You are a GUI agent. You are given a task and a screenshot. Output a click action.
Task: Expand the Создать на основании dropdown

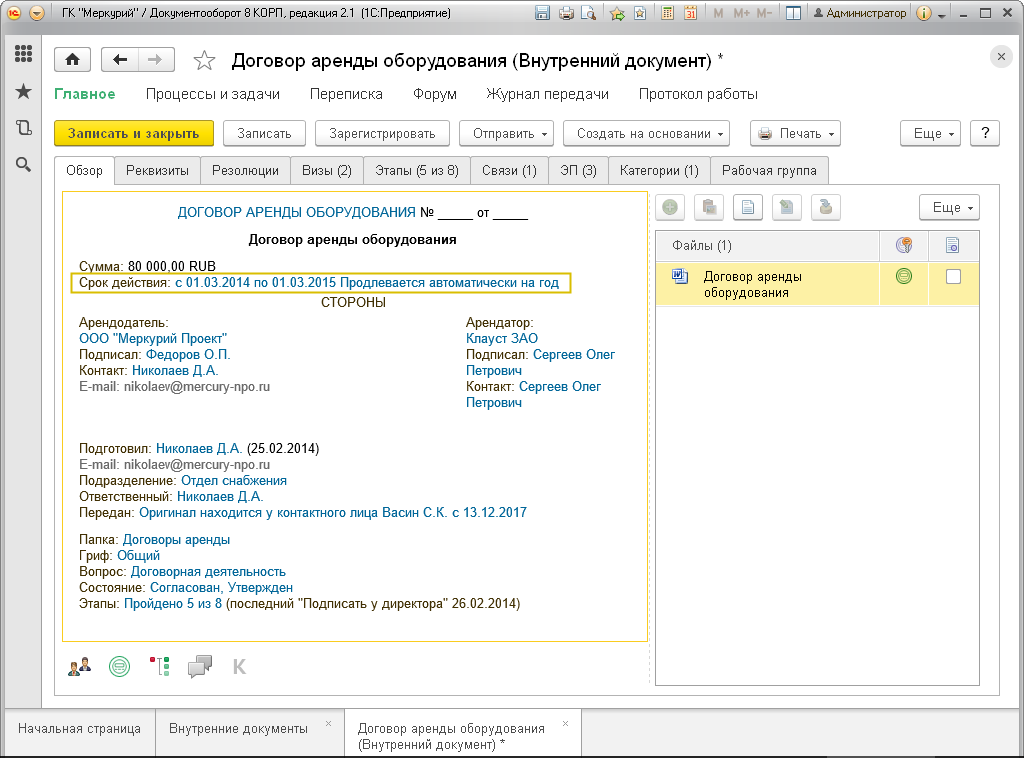click(x=646, y=133)
